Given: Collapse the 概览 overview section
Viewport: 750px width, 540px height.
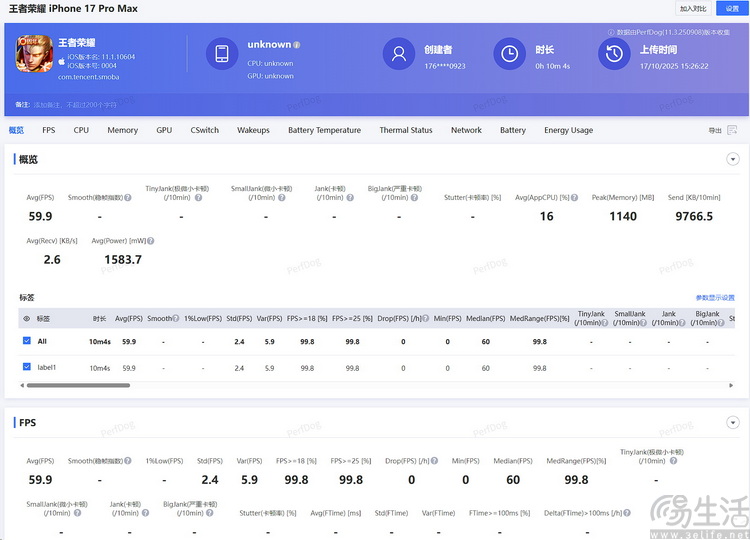Looking at the screenshot, I should [732, 159].
